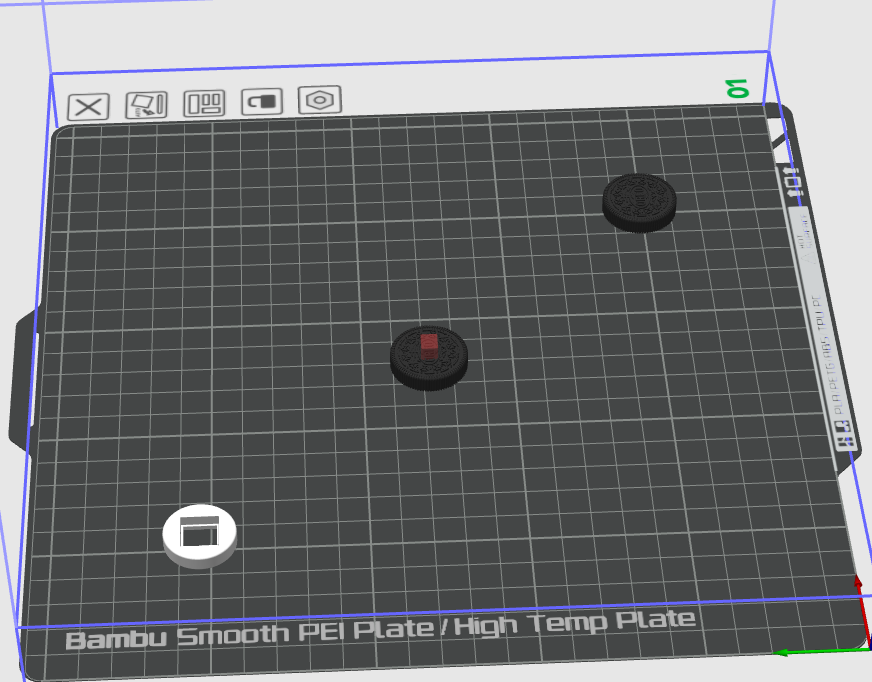
Task: Click the auto orient plate icon
Action: tap(147, 105)
